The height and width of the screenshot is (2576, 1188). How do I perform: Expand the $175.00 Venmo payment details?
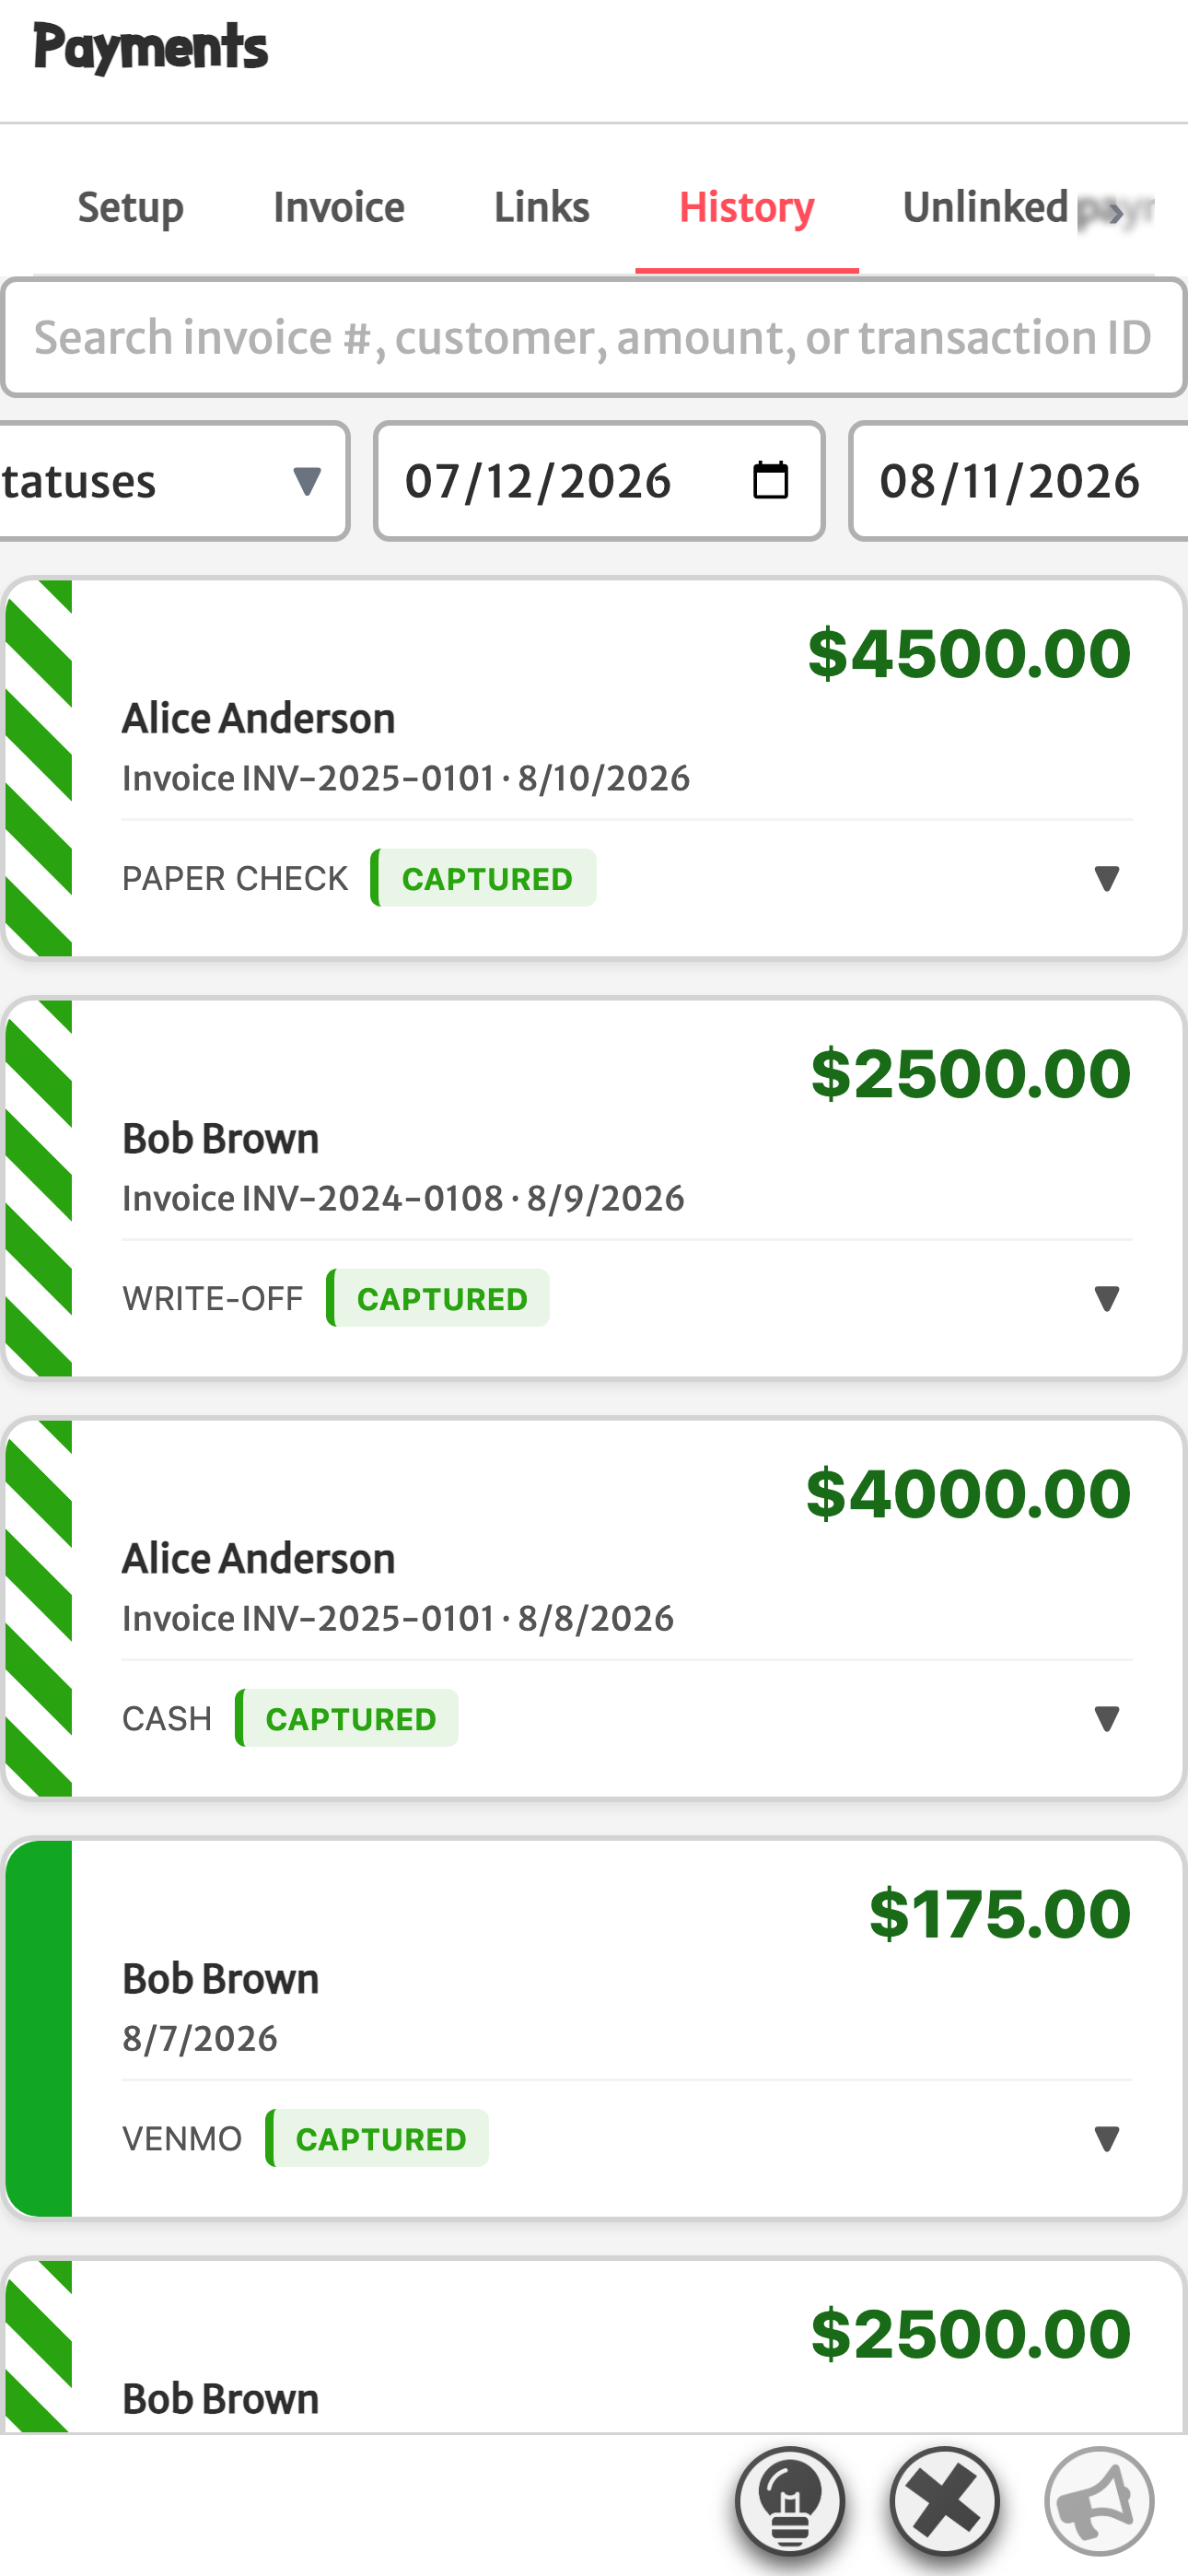tap(1106, 2138)
